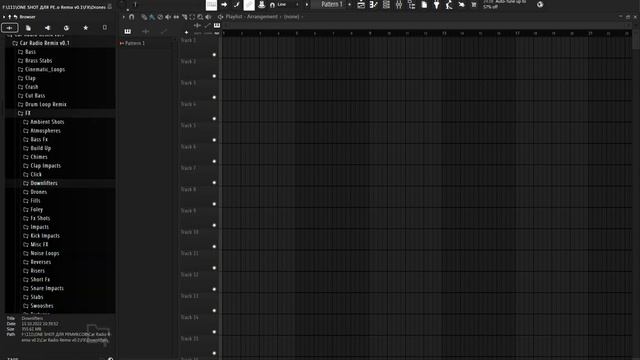Open playlist options menu arrow
This screenshot has width=640, height=360.
coord(124,17)
